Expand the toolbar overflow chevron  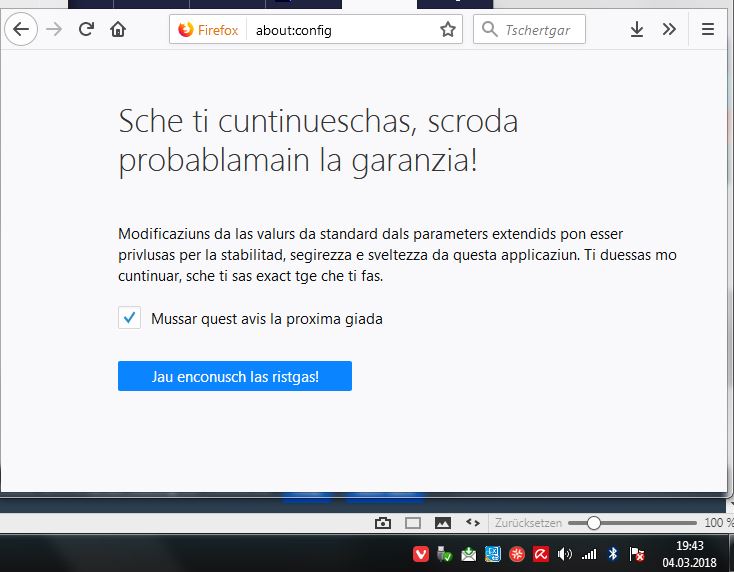coord(669,29)
